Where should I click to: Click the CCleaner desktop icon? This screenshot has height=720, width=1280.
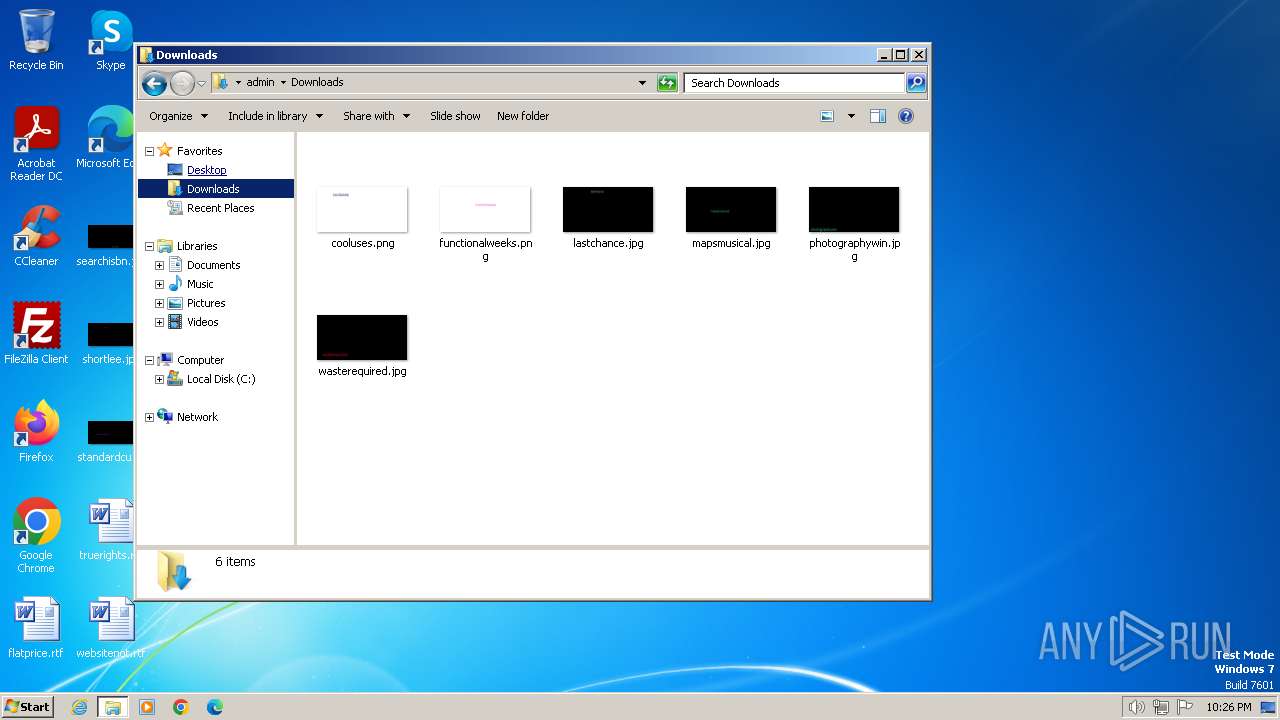36,236
